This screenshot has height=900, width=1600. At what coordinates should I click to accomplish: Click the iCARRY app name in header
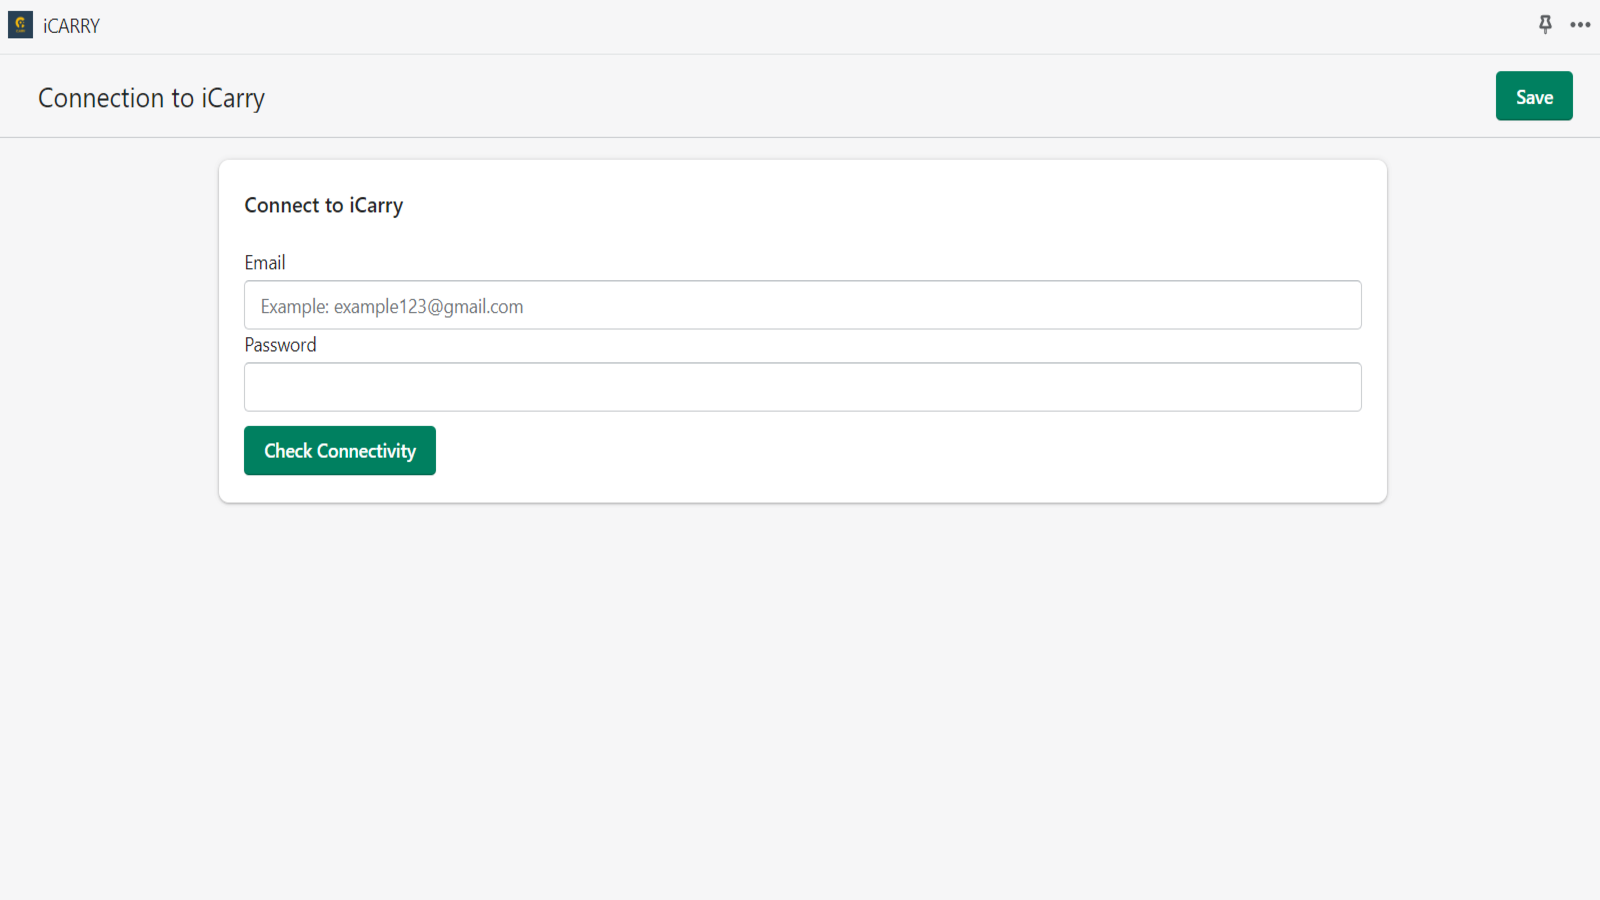(x=72, y=26)
